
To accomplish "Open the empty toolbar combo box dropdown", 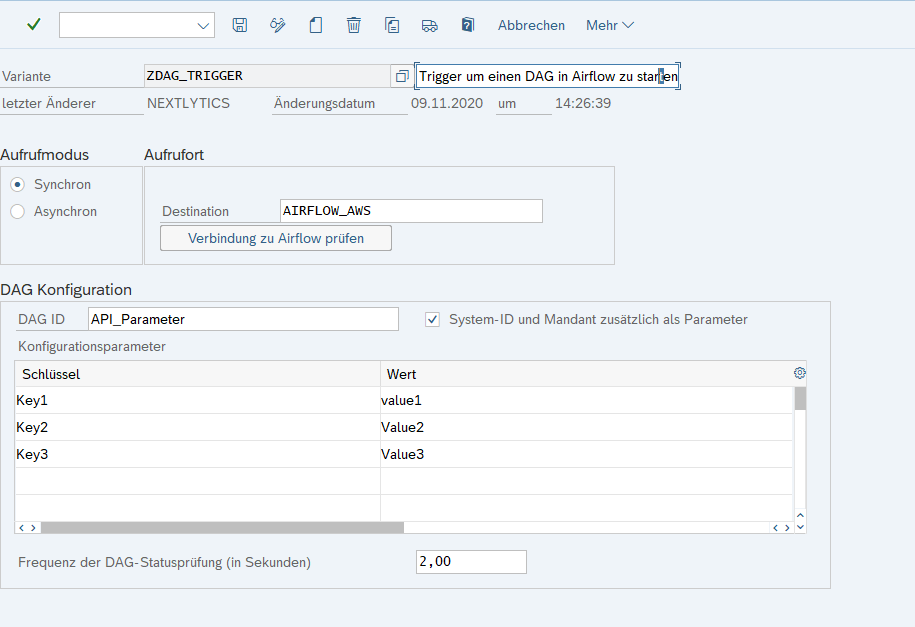I will 204,25.
